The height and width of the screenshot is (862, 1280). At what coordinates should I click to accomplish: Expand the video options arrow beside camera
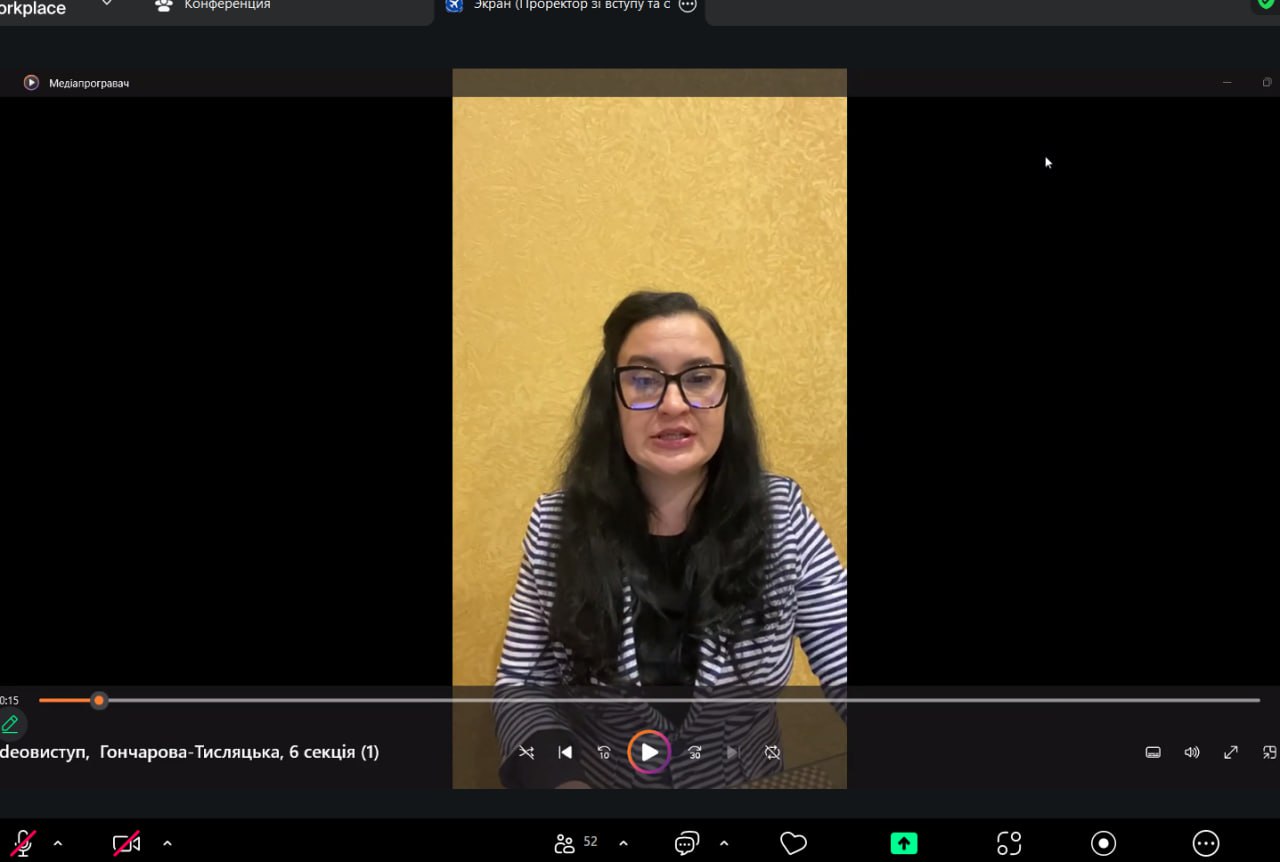coord(167,843)
